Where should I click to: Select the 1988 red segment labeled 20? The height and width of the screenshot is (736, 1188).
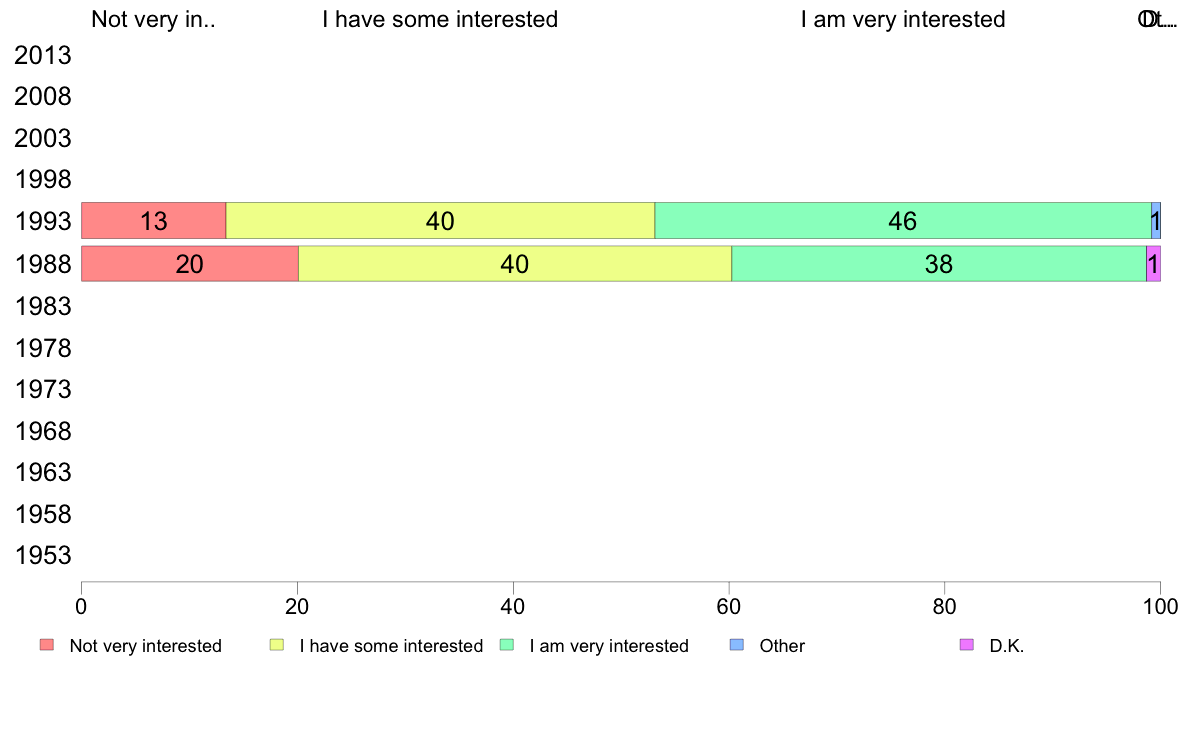(190, 264)
